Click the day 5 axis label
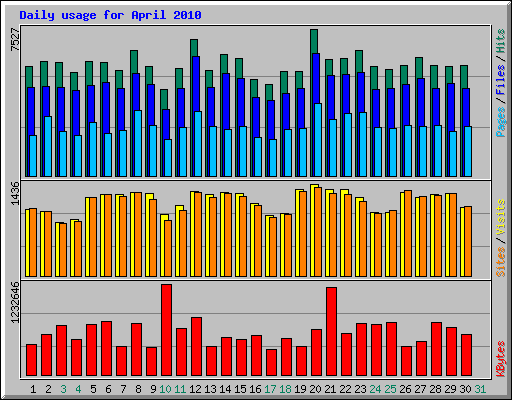 (93, 389)
